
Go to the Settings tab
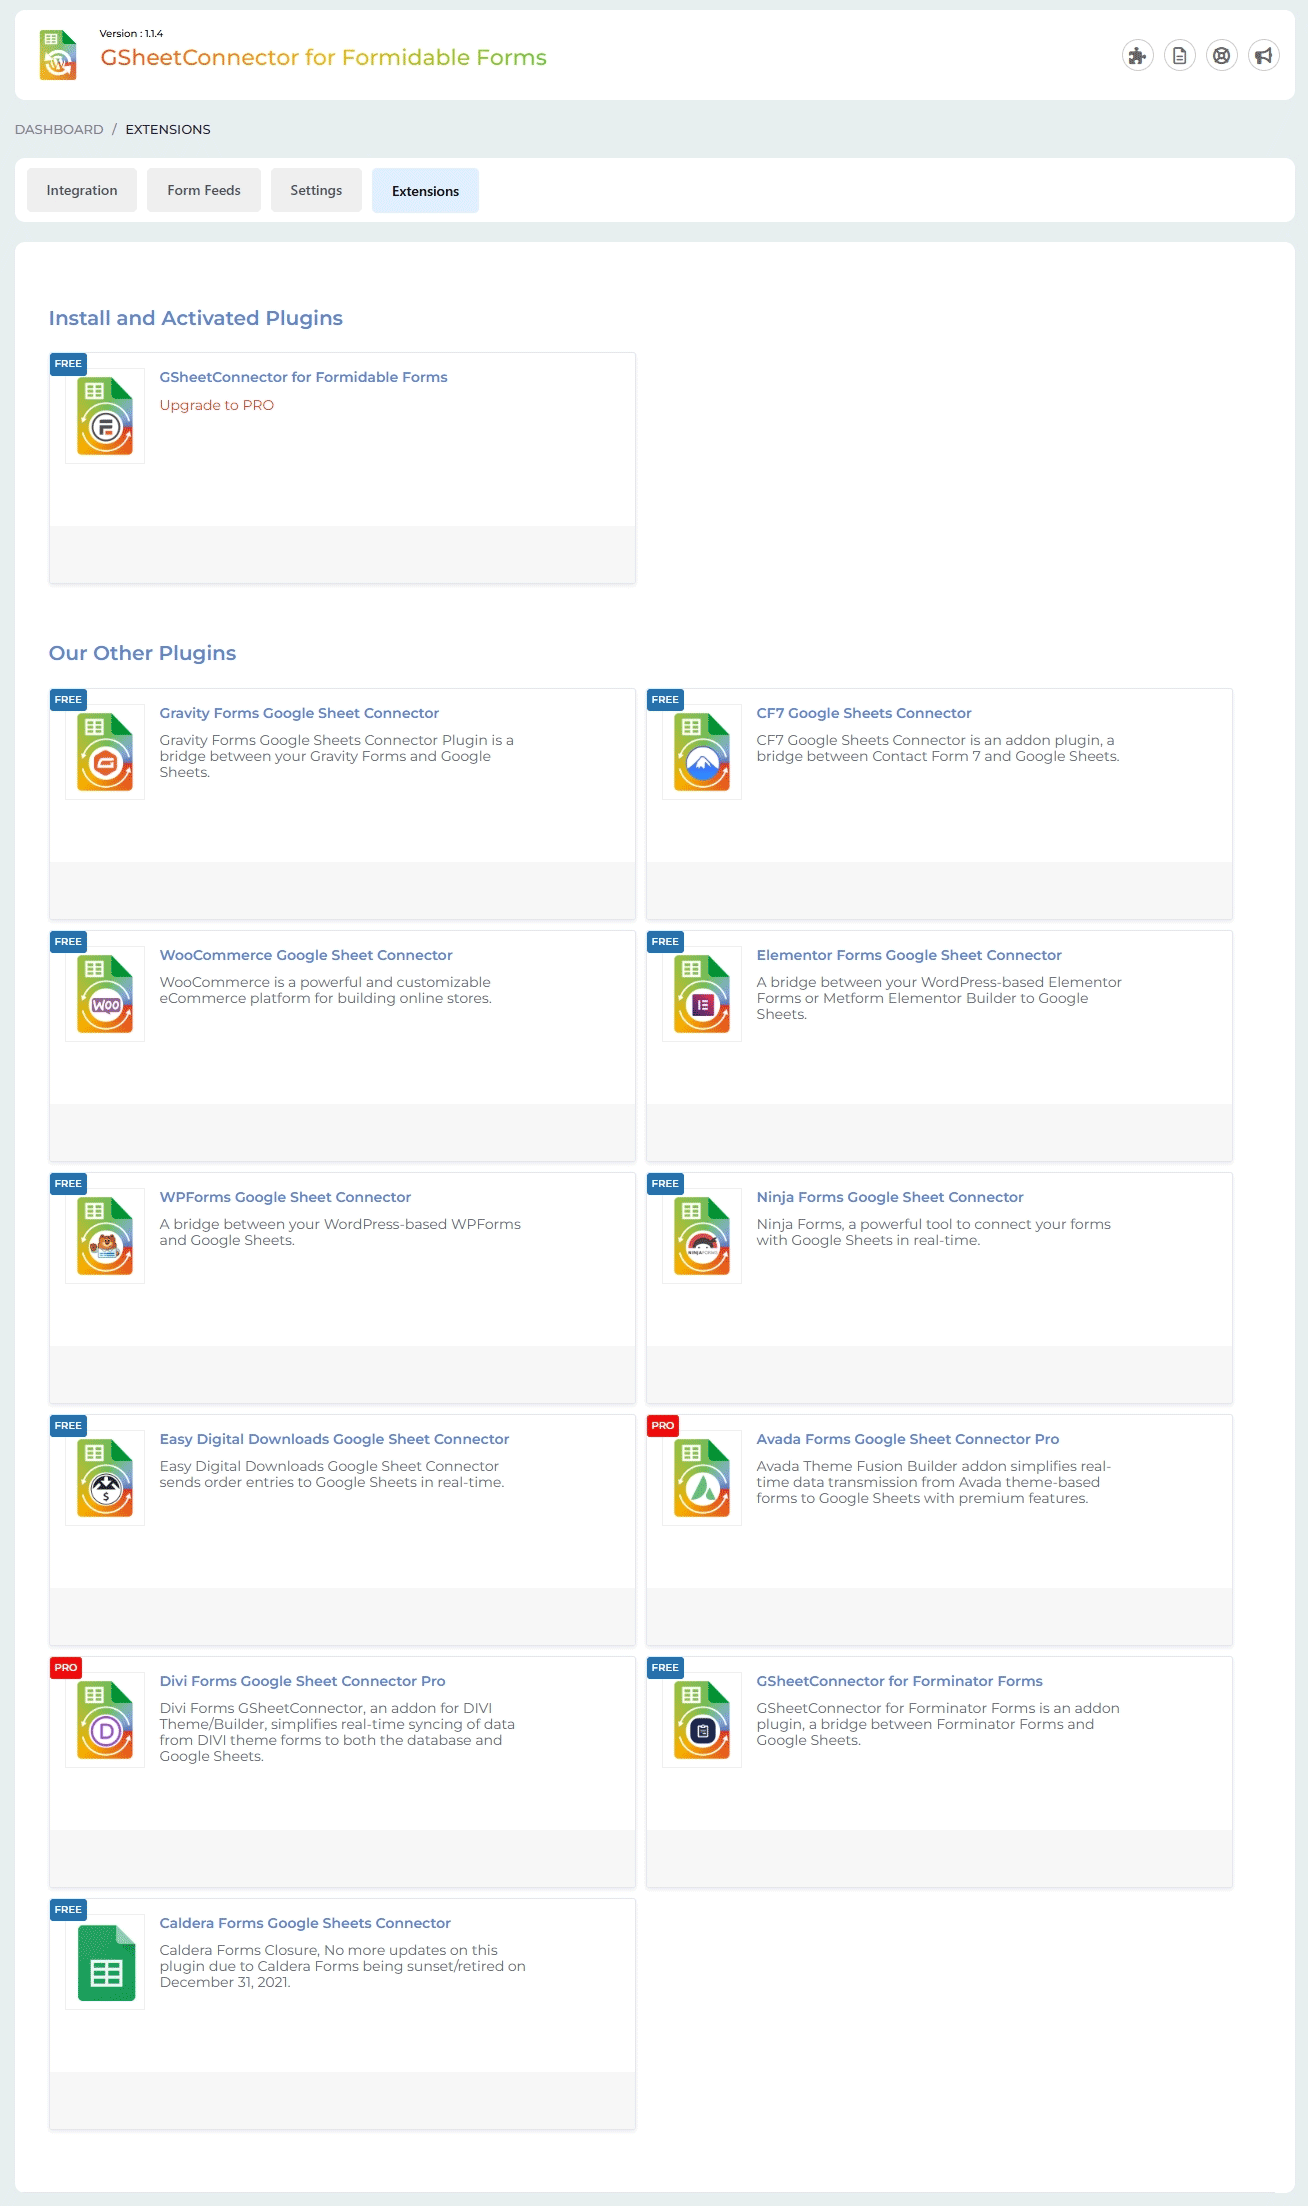point(316,190)
